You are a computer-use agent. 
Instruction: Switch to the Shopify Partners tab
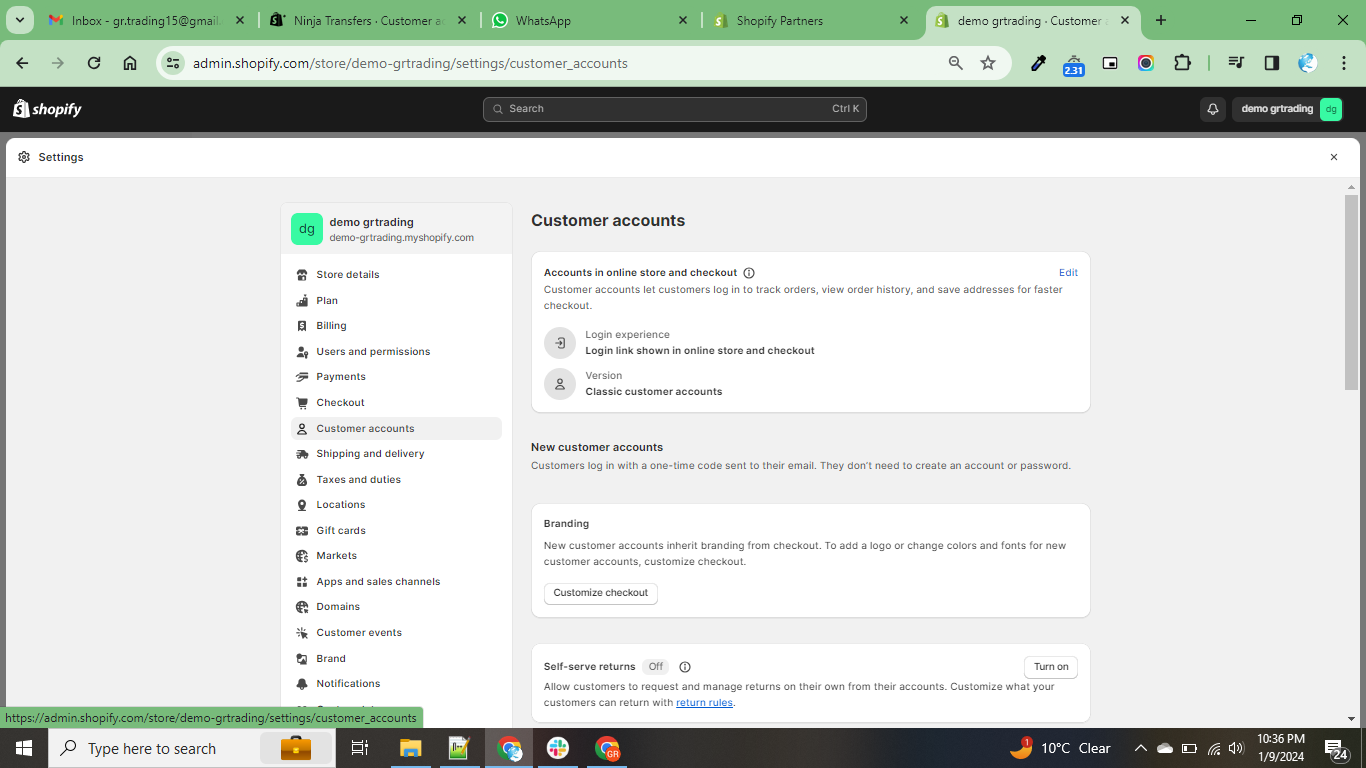click(812, 20)
